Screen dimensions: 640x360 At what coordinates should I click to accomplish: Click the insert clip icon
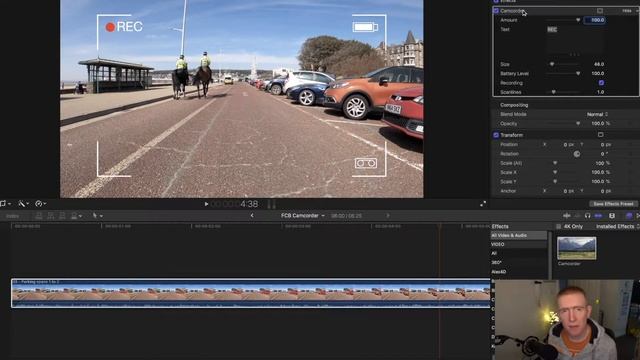[x=51, y=216]
